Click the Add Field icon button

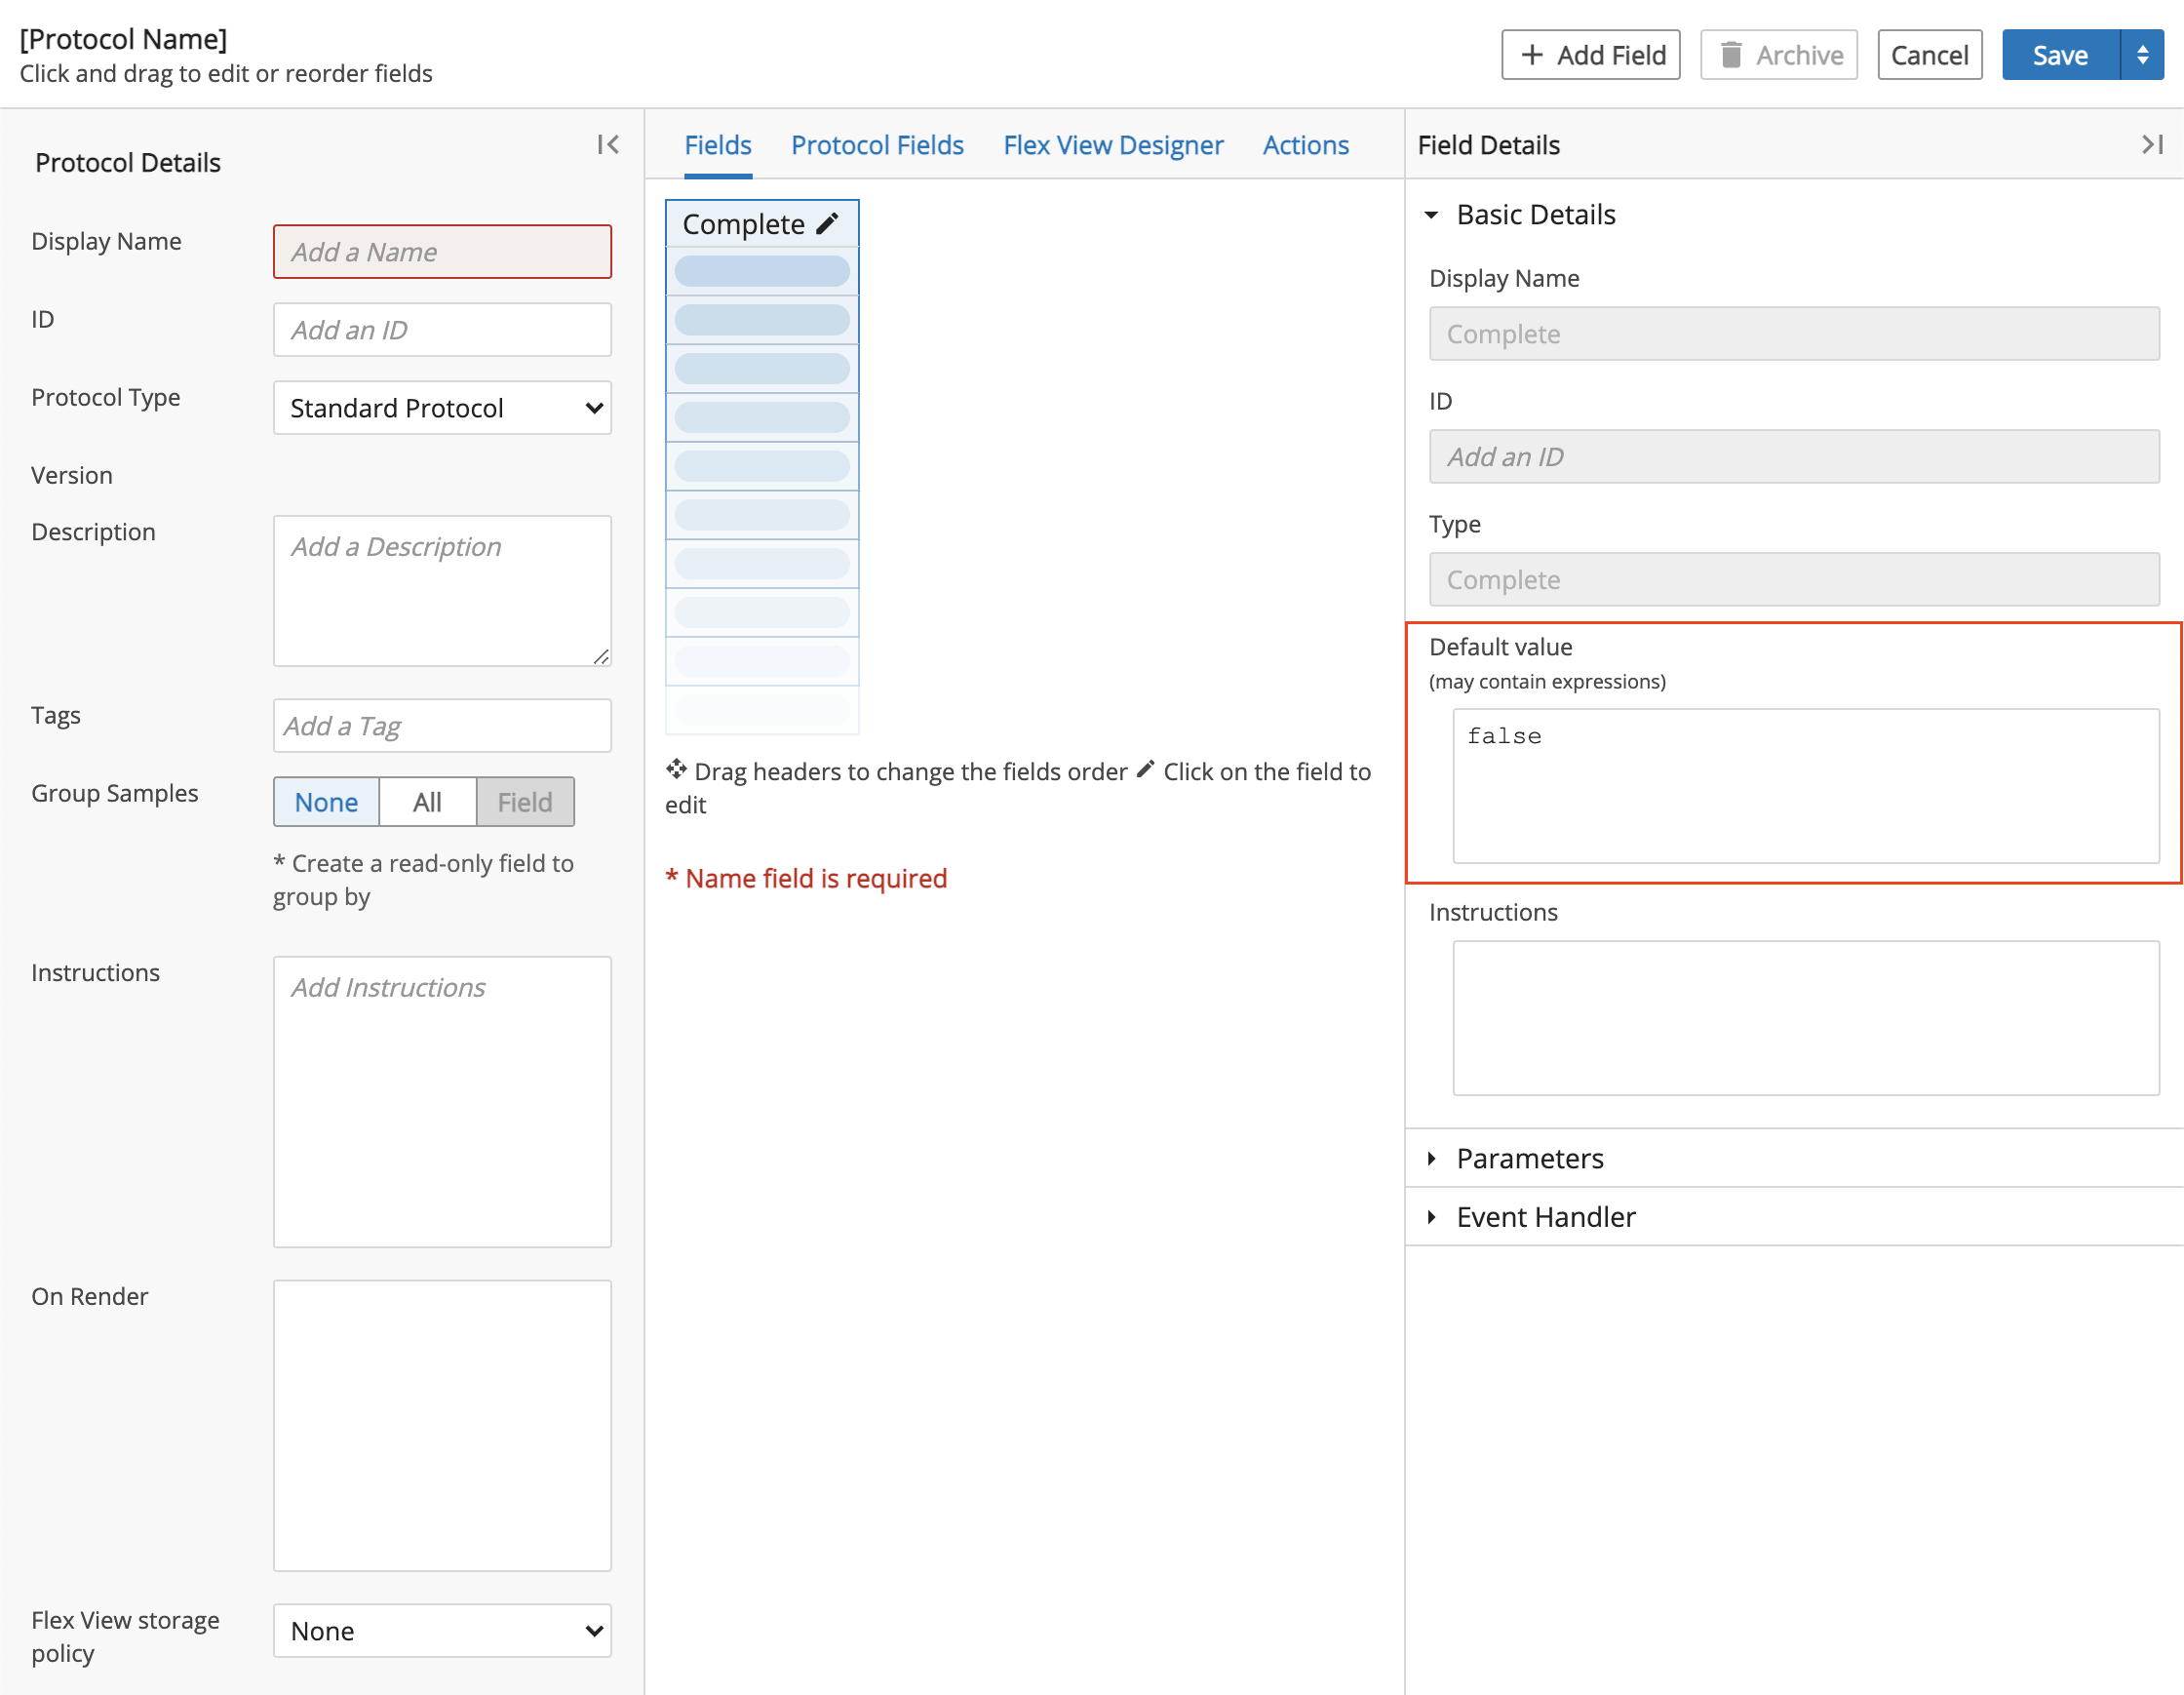point(1594,55)
